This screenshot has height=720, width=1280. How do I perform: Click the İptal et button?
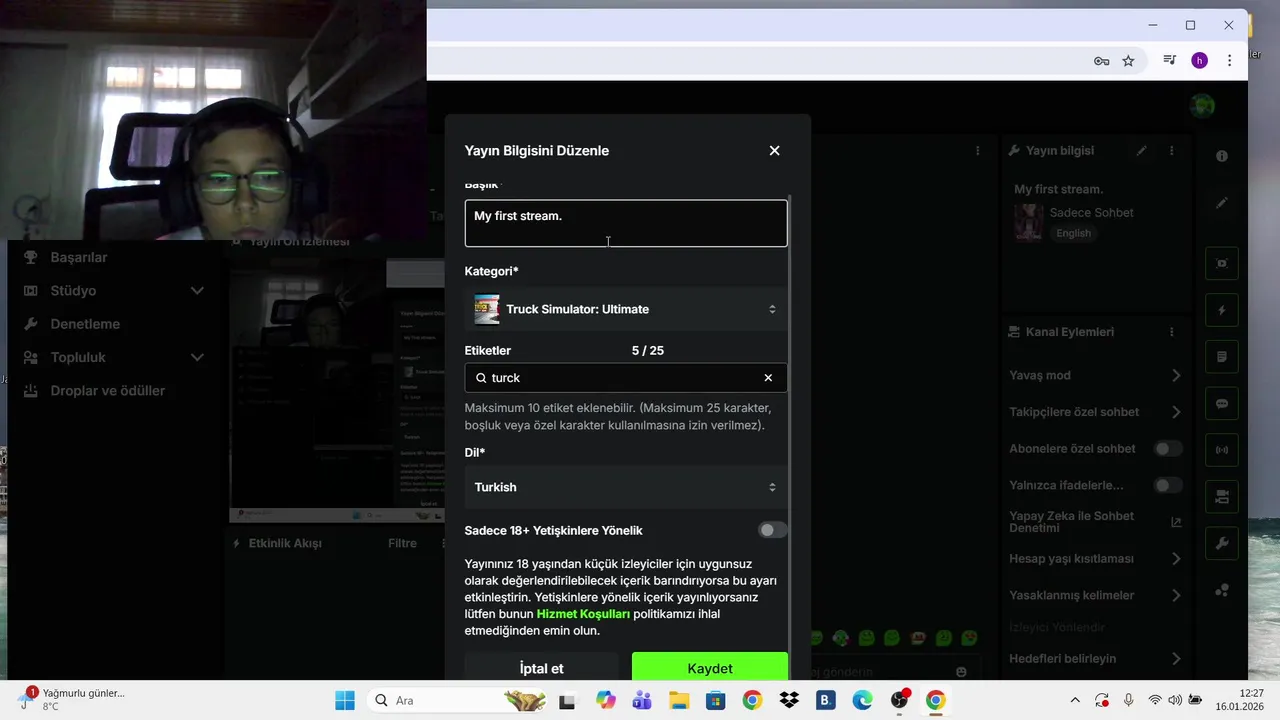(x=541, y=668)
